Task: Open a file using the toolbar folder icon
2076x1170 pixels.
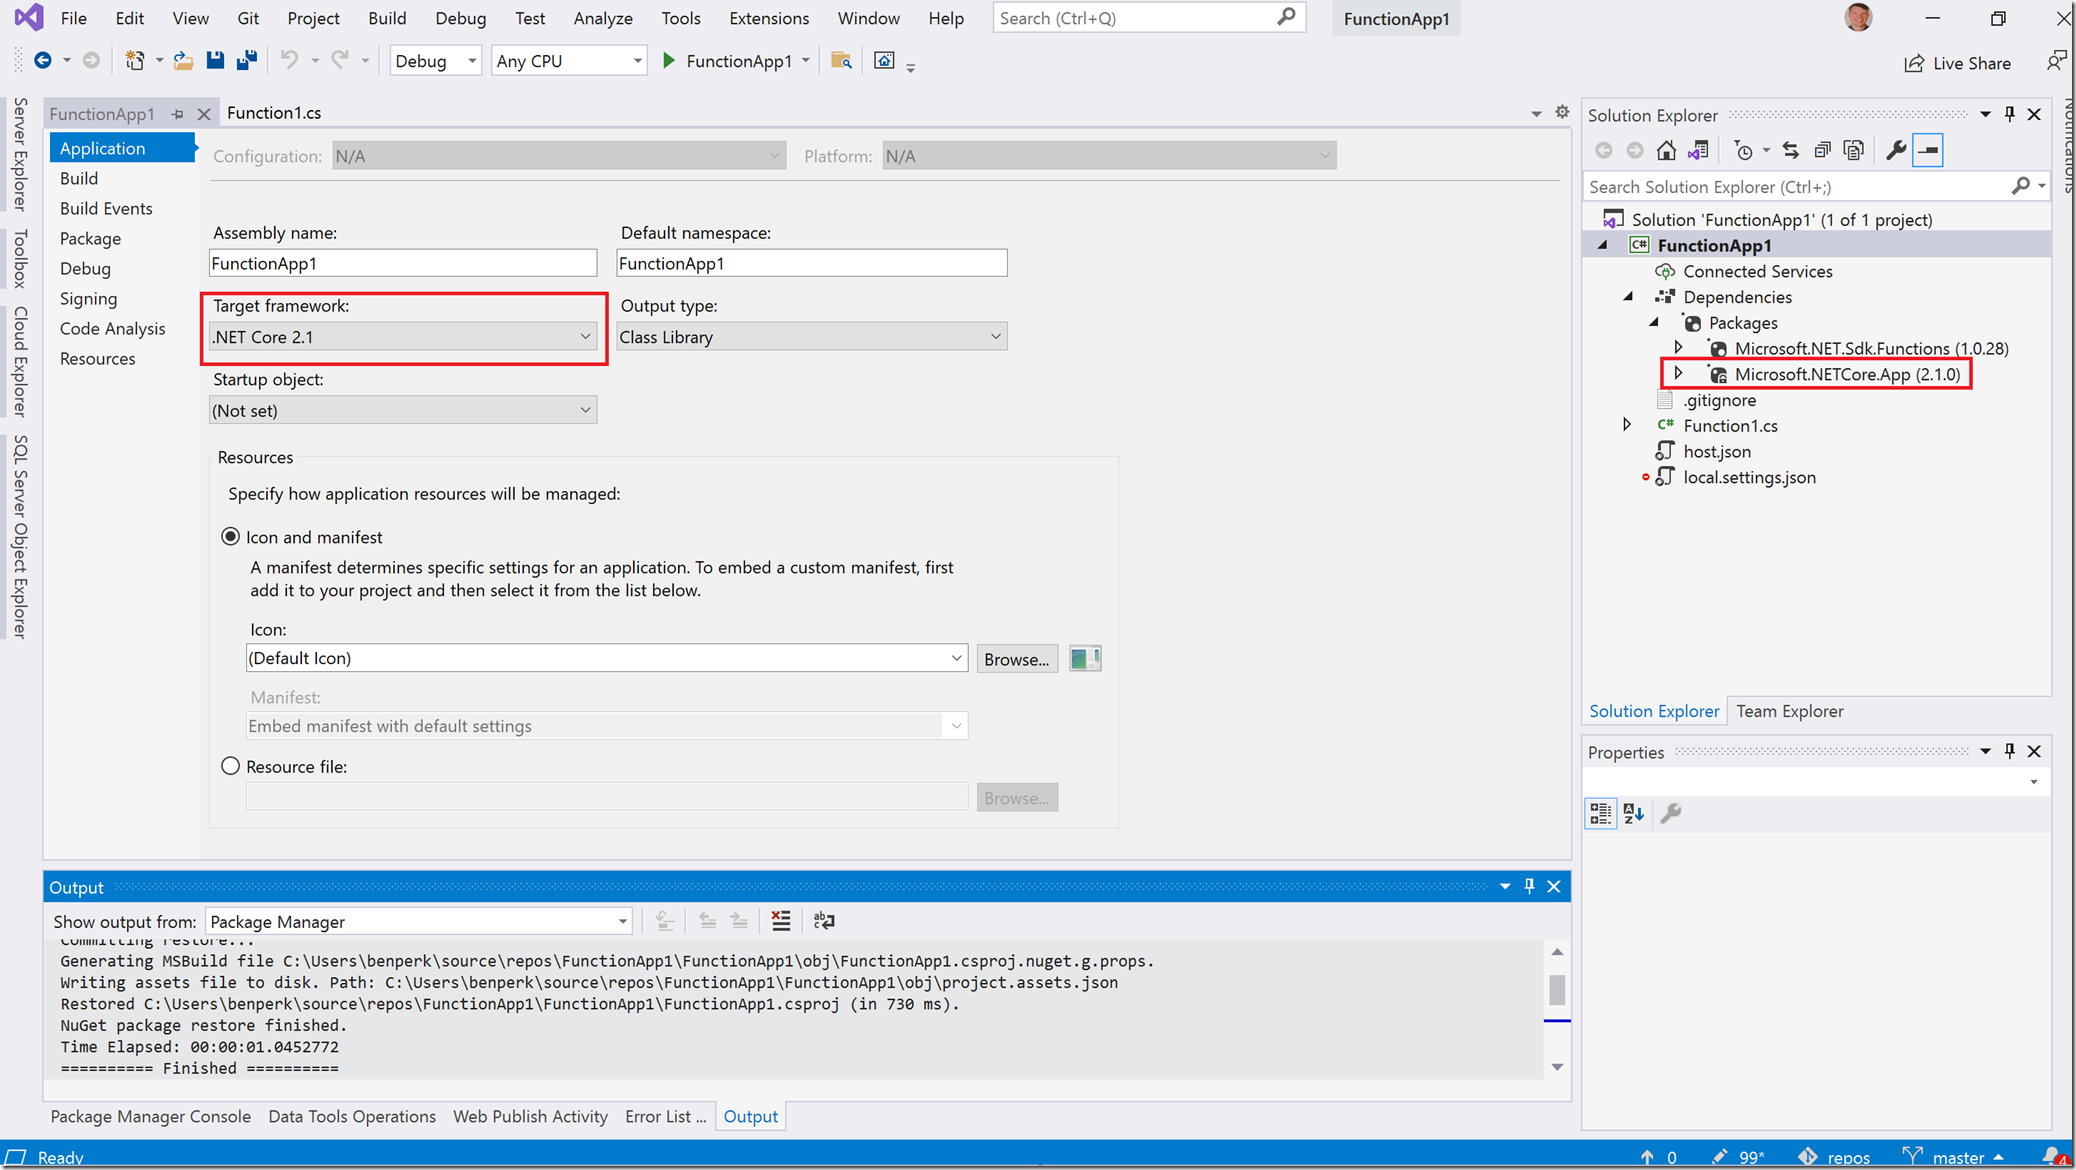Action: 183,61
